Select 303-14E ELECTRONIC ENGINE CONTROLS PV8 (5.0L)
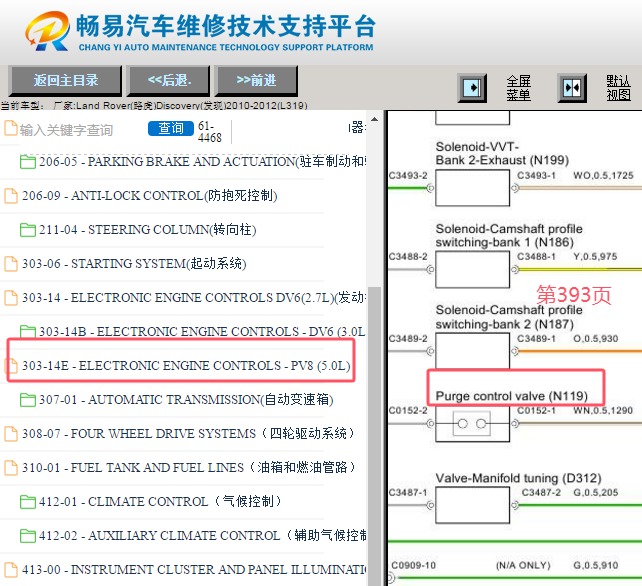The image size is (642, 586). [x=186, y=365]
